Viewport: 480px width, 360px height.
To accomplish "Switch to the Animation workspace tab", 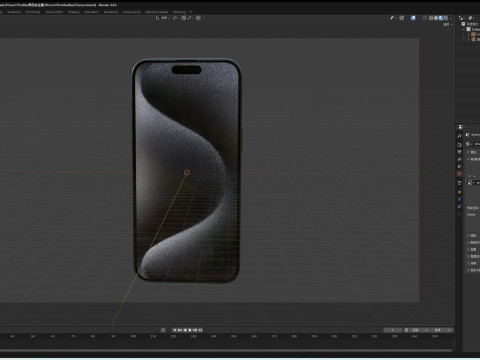I will pyautogui.click(x=92, y=12).
